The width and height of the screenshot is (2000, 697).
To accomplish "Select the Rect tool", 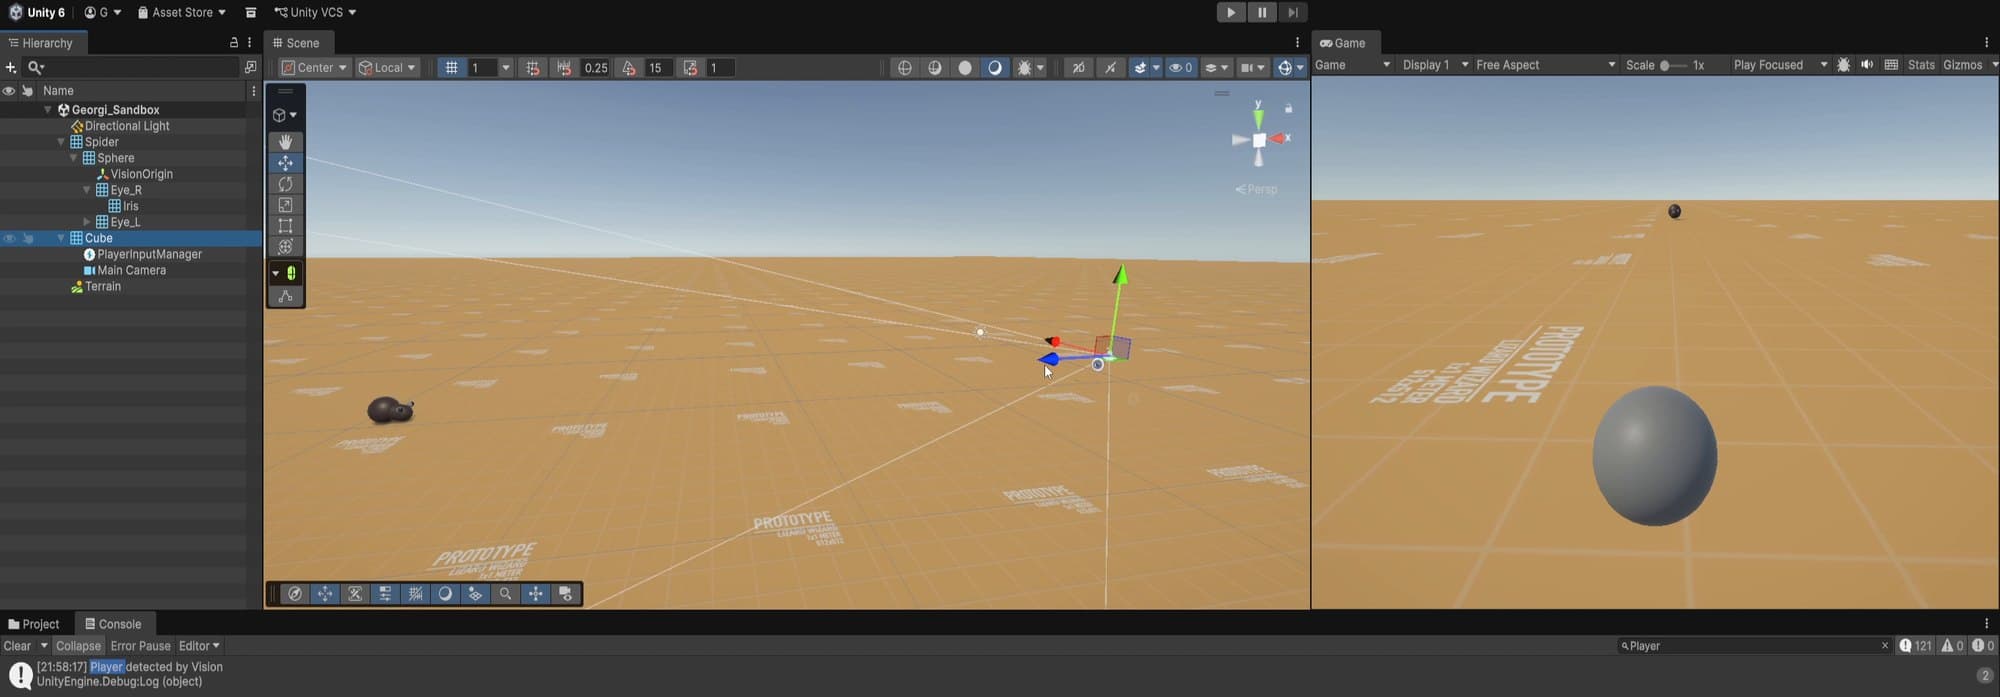I will (285, 226).
